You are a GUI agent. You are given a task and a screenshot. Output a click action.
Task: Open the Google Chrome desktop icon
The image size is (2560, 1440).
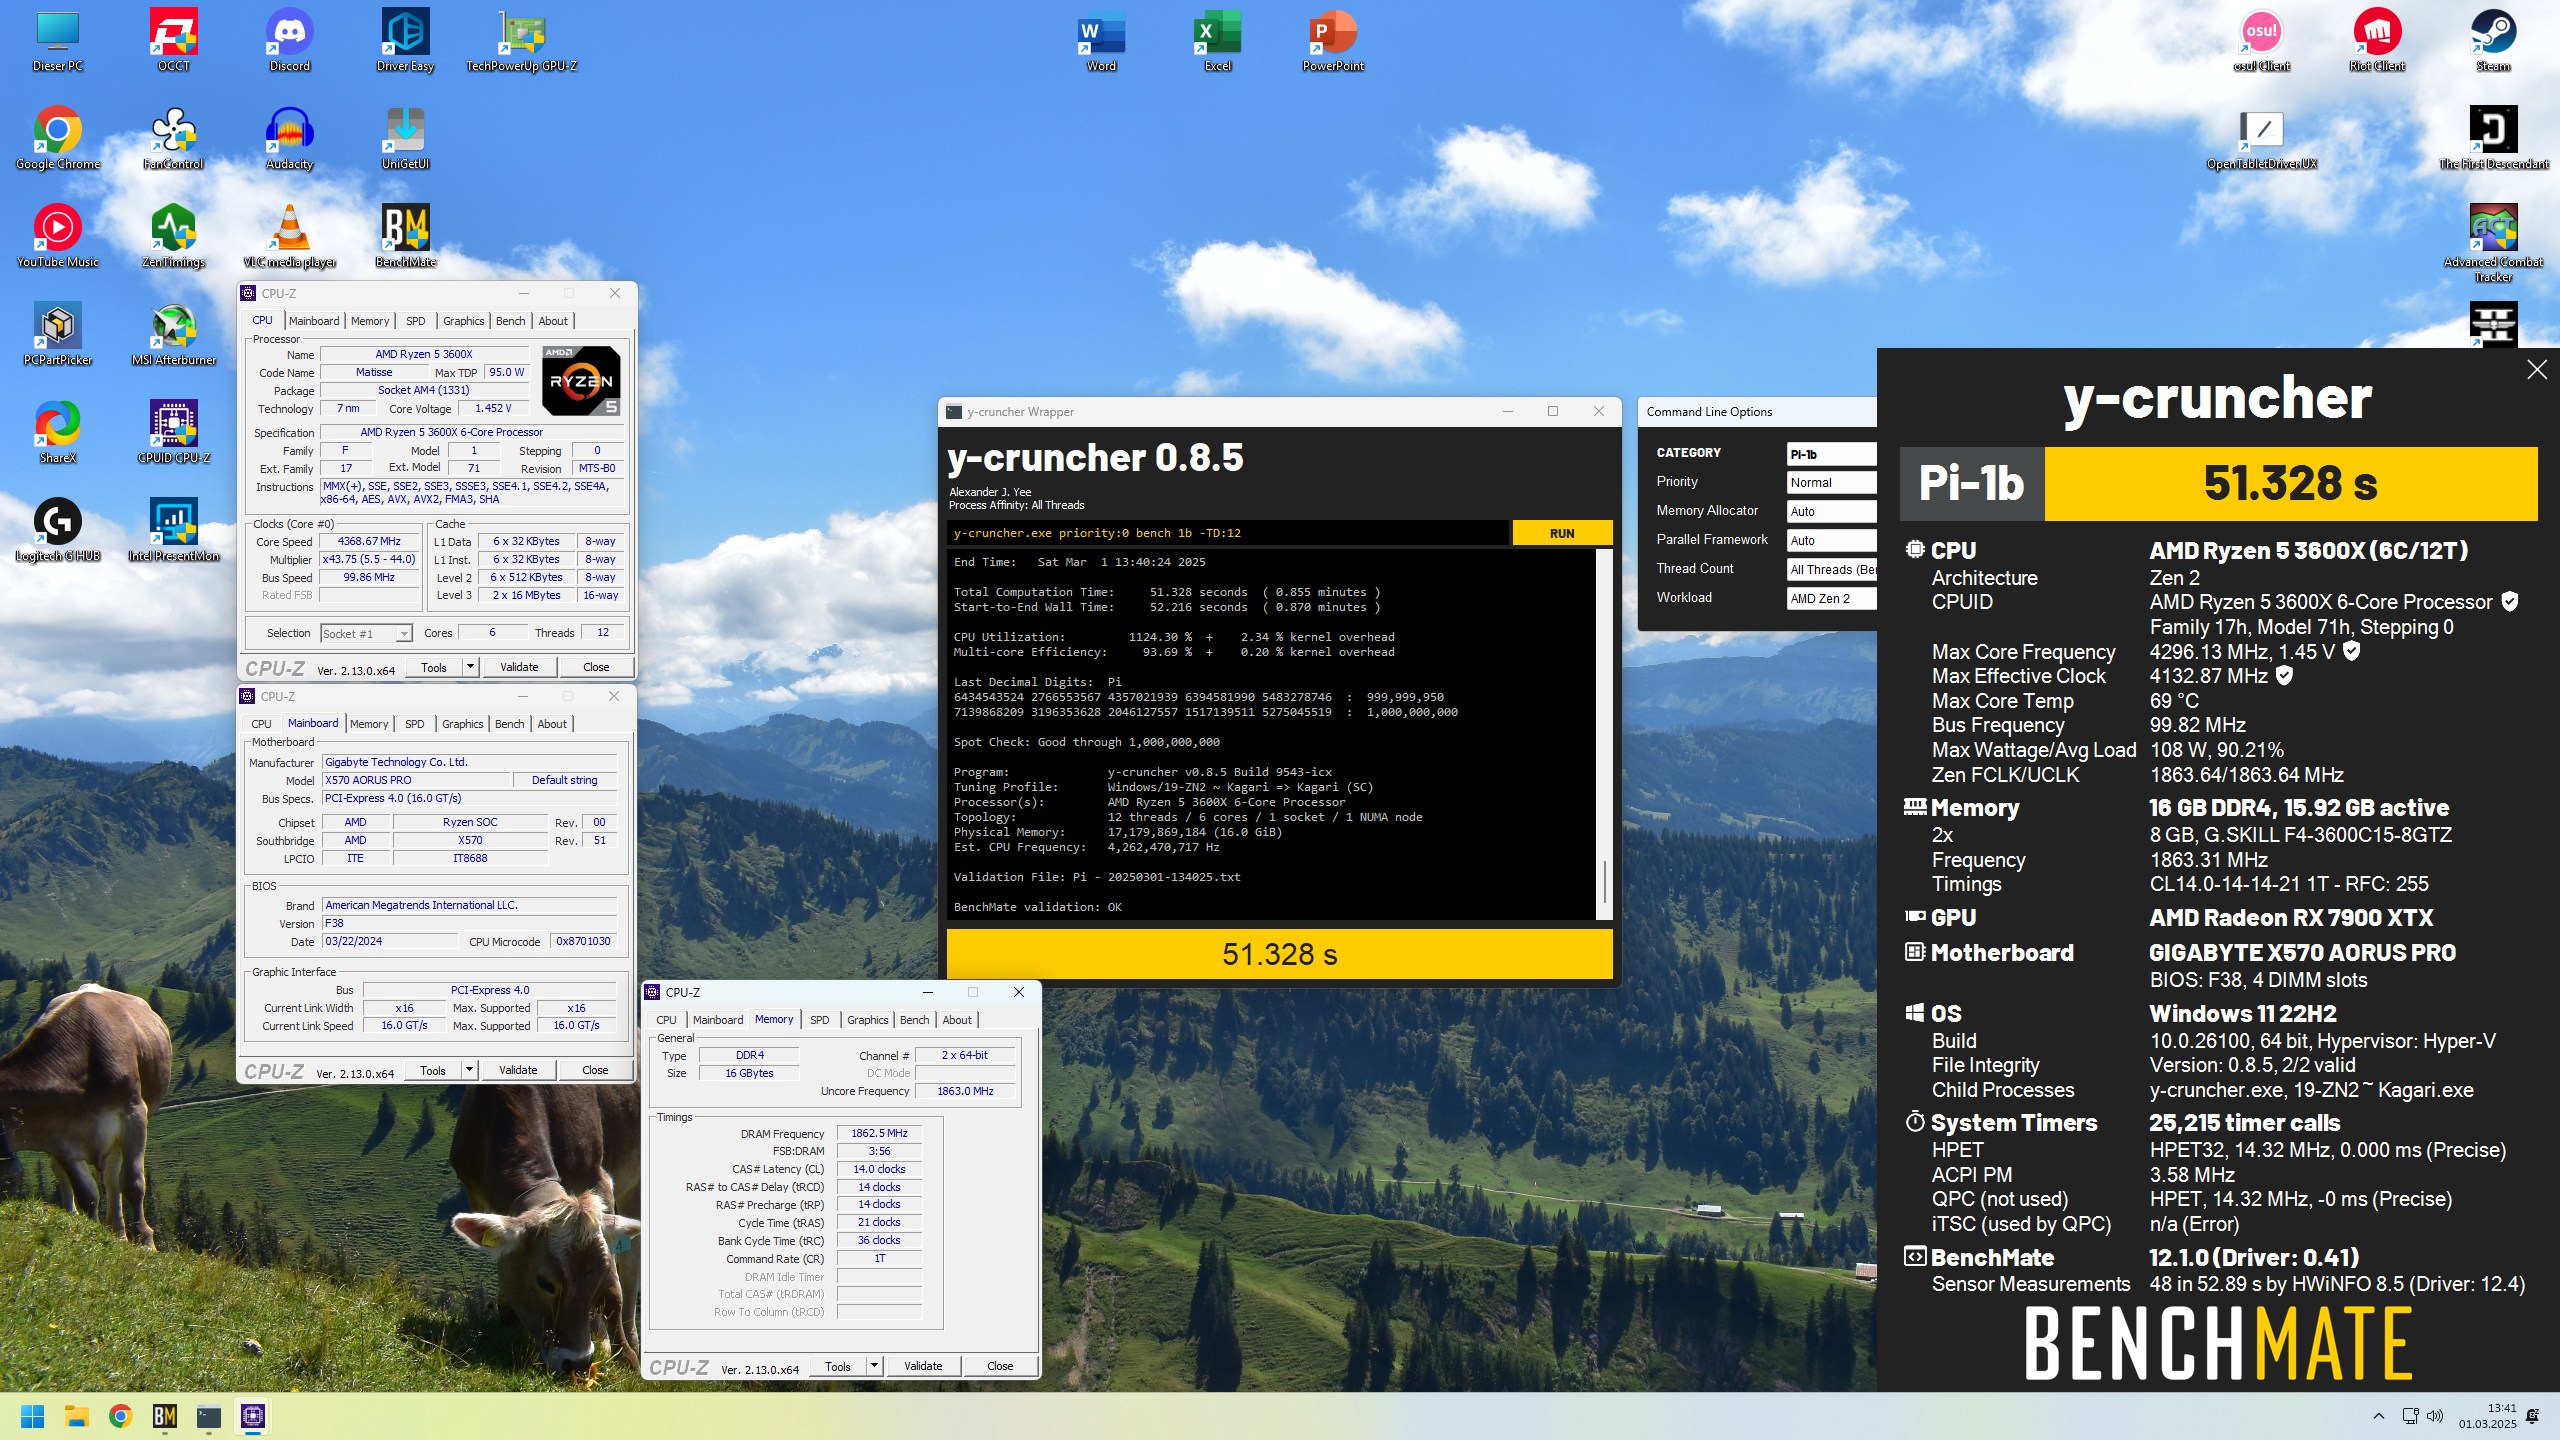point(58,138)
